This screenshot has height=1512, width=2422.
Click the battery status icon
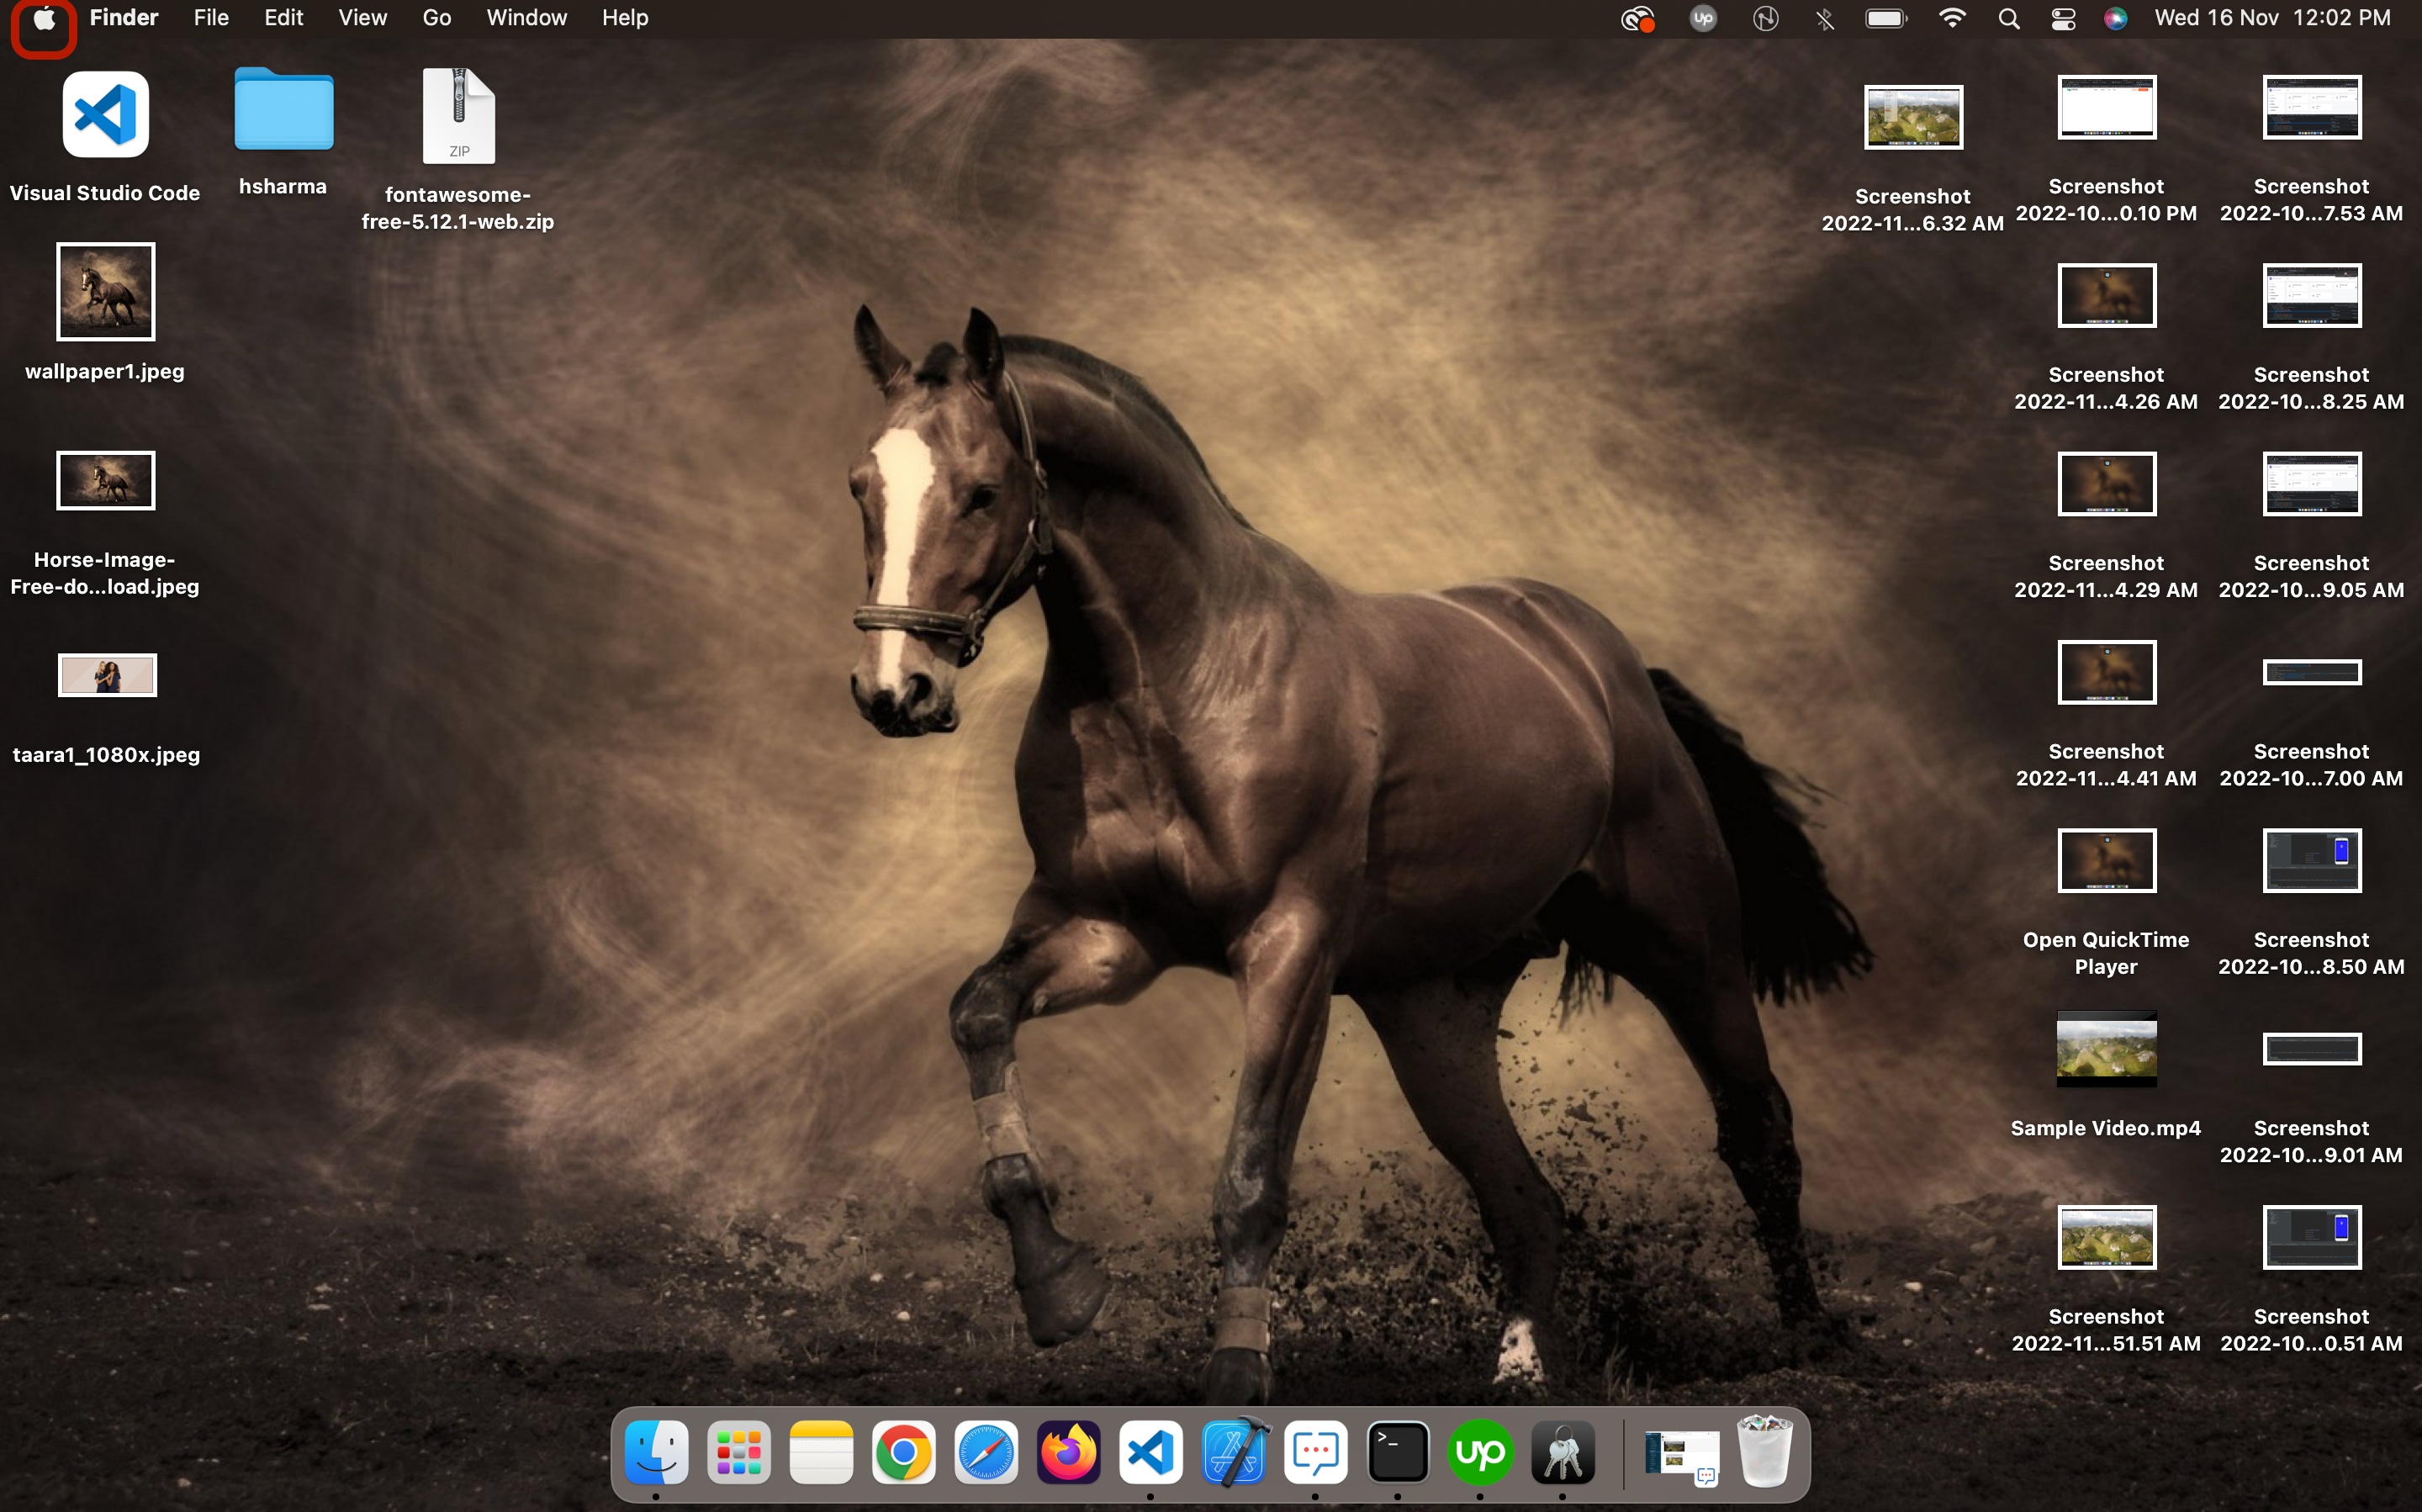[x=1886, y=18]
